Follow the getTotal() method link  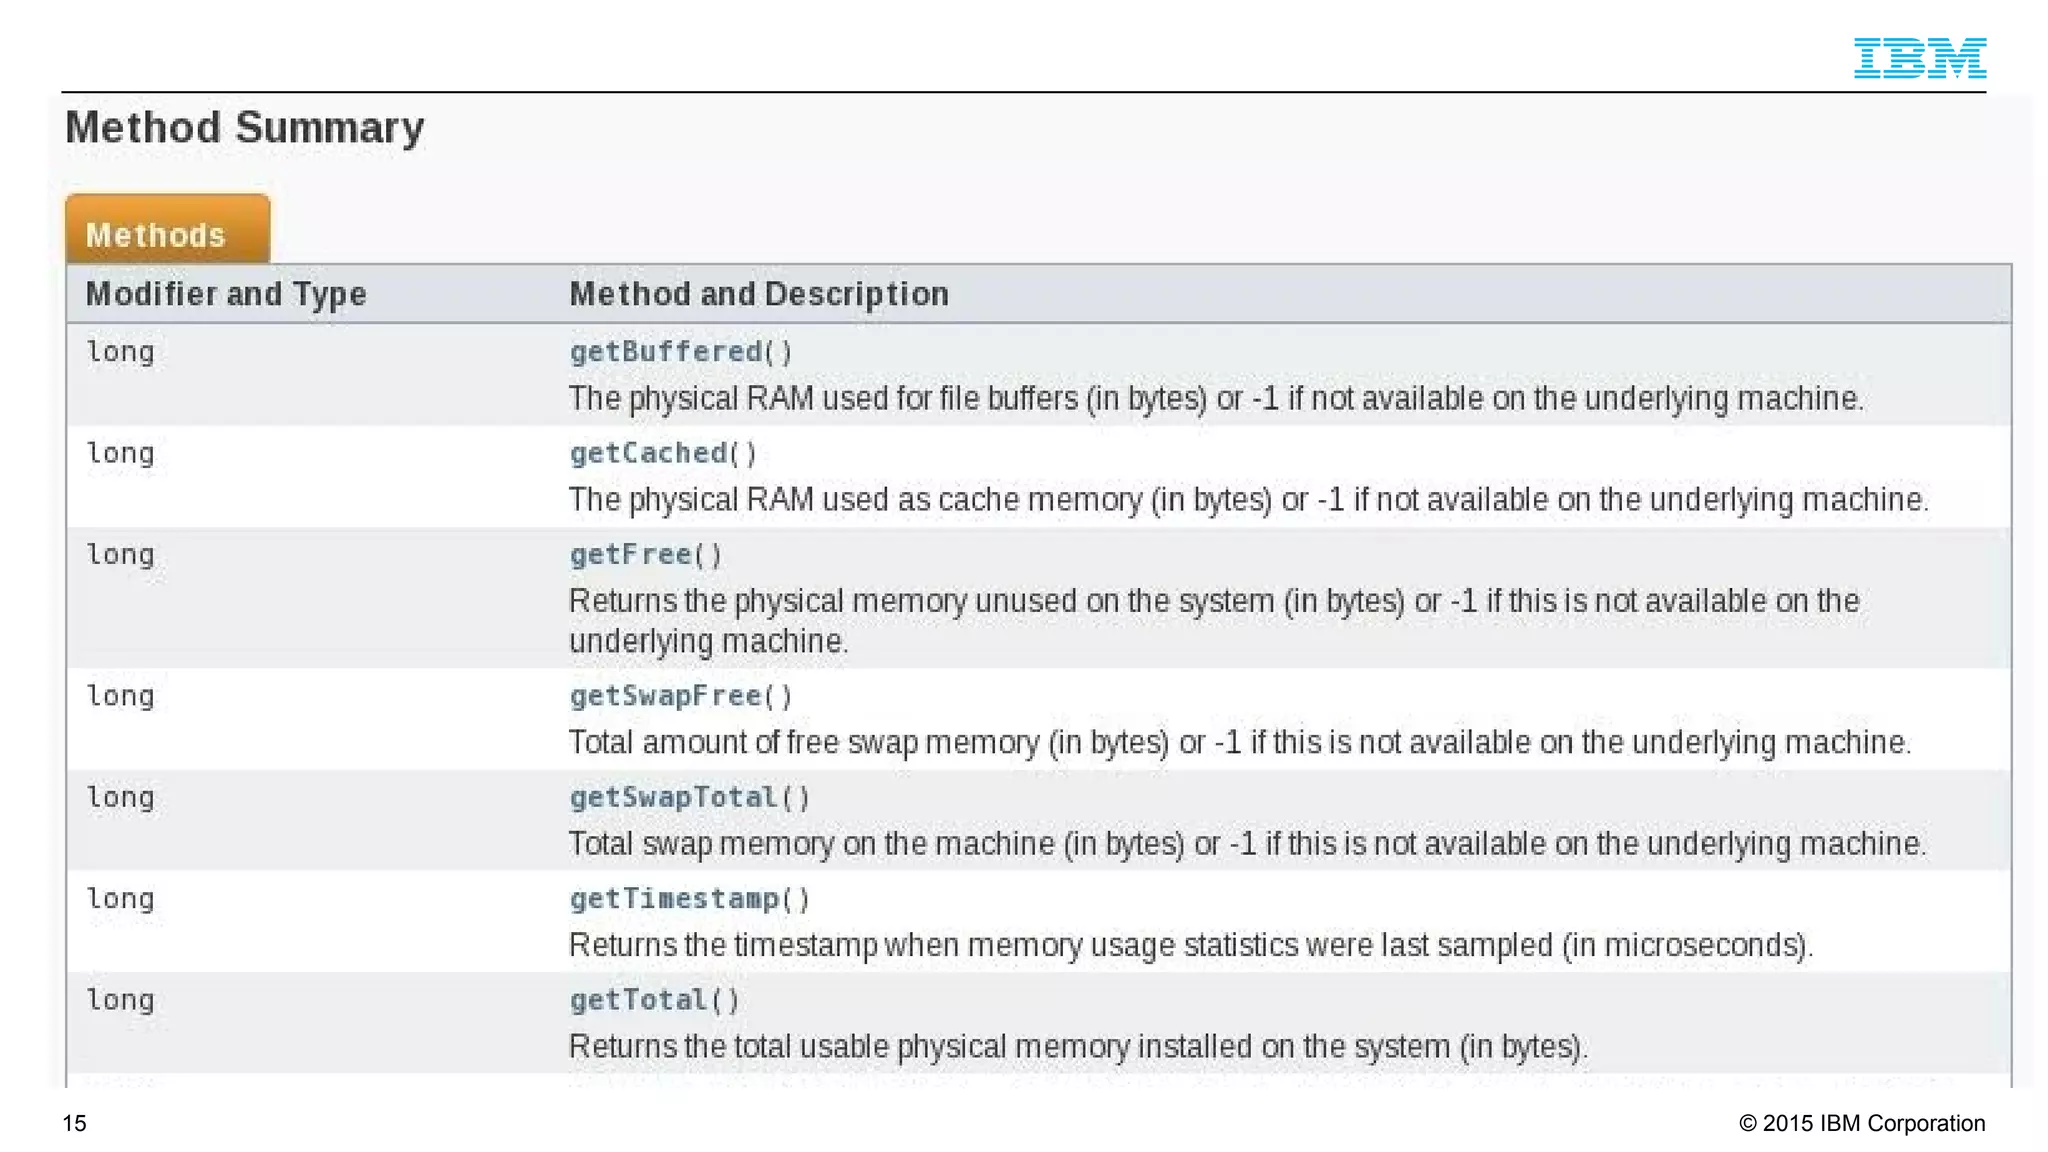point(655,1000)
